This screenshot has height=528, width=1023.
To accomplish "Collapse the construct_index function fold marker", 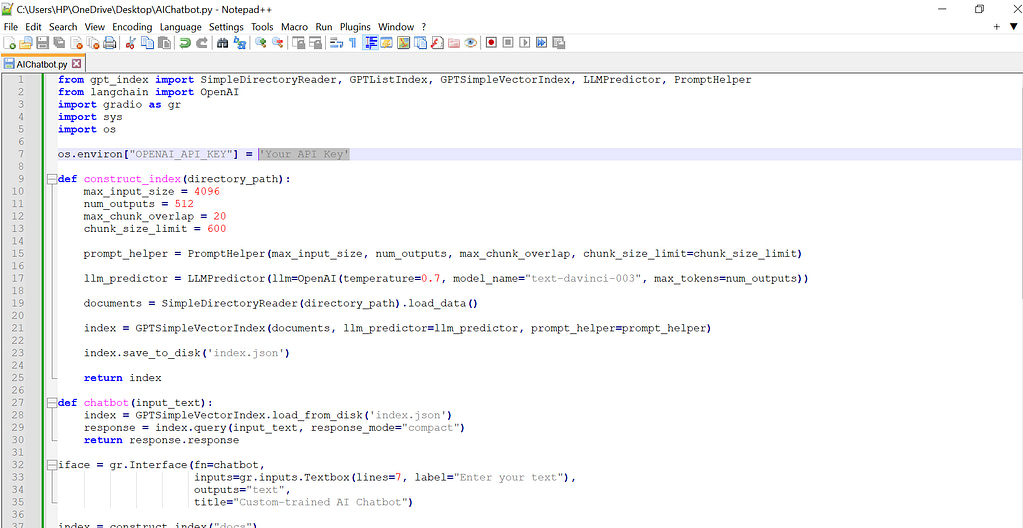I will [x=52, y=179].
